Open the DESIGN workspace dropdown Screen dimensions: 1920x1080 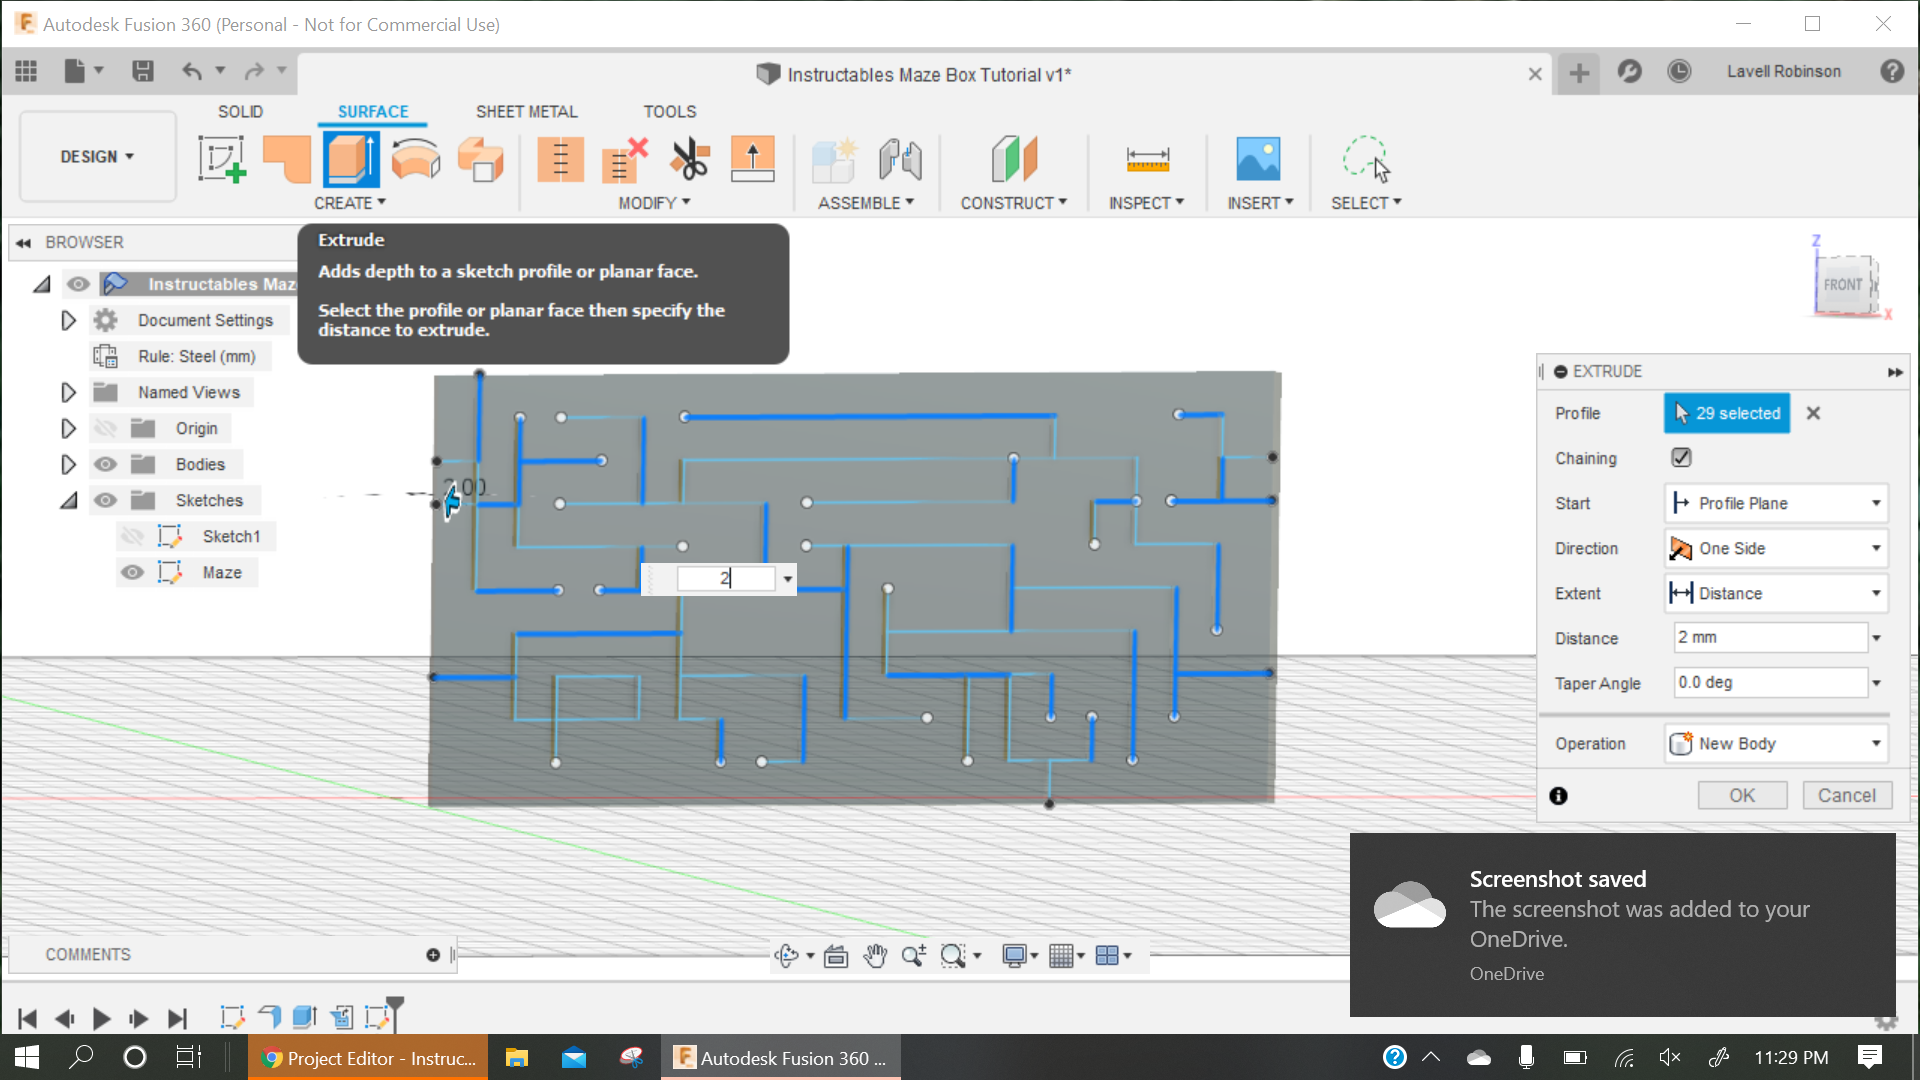click(x=97, y=157)
